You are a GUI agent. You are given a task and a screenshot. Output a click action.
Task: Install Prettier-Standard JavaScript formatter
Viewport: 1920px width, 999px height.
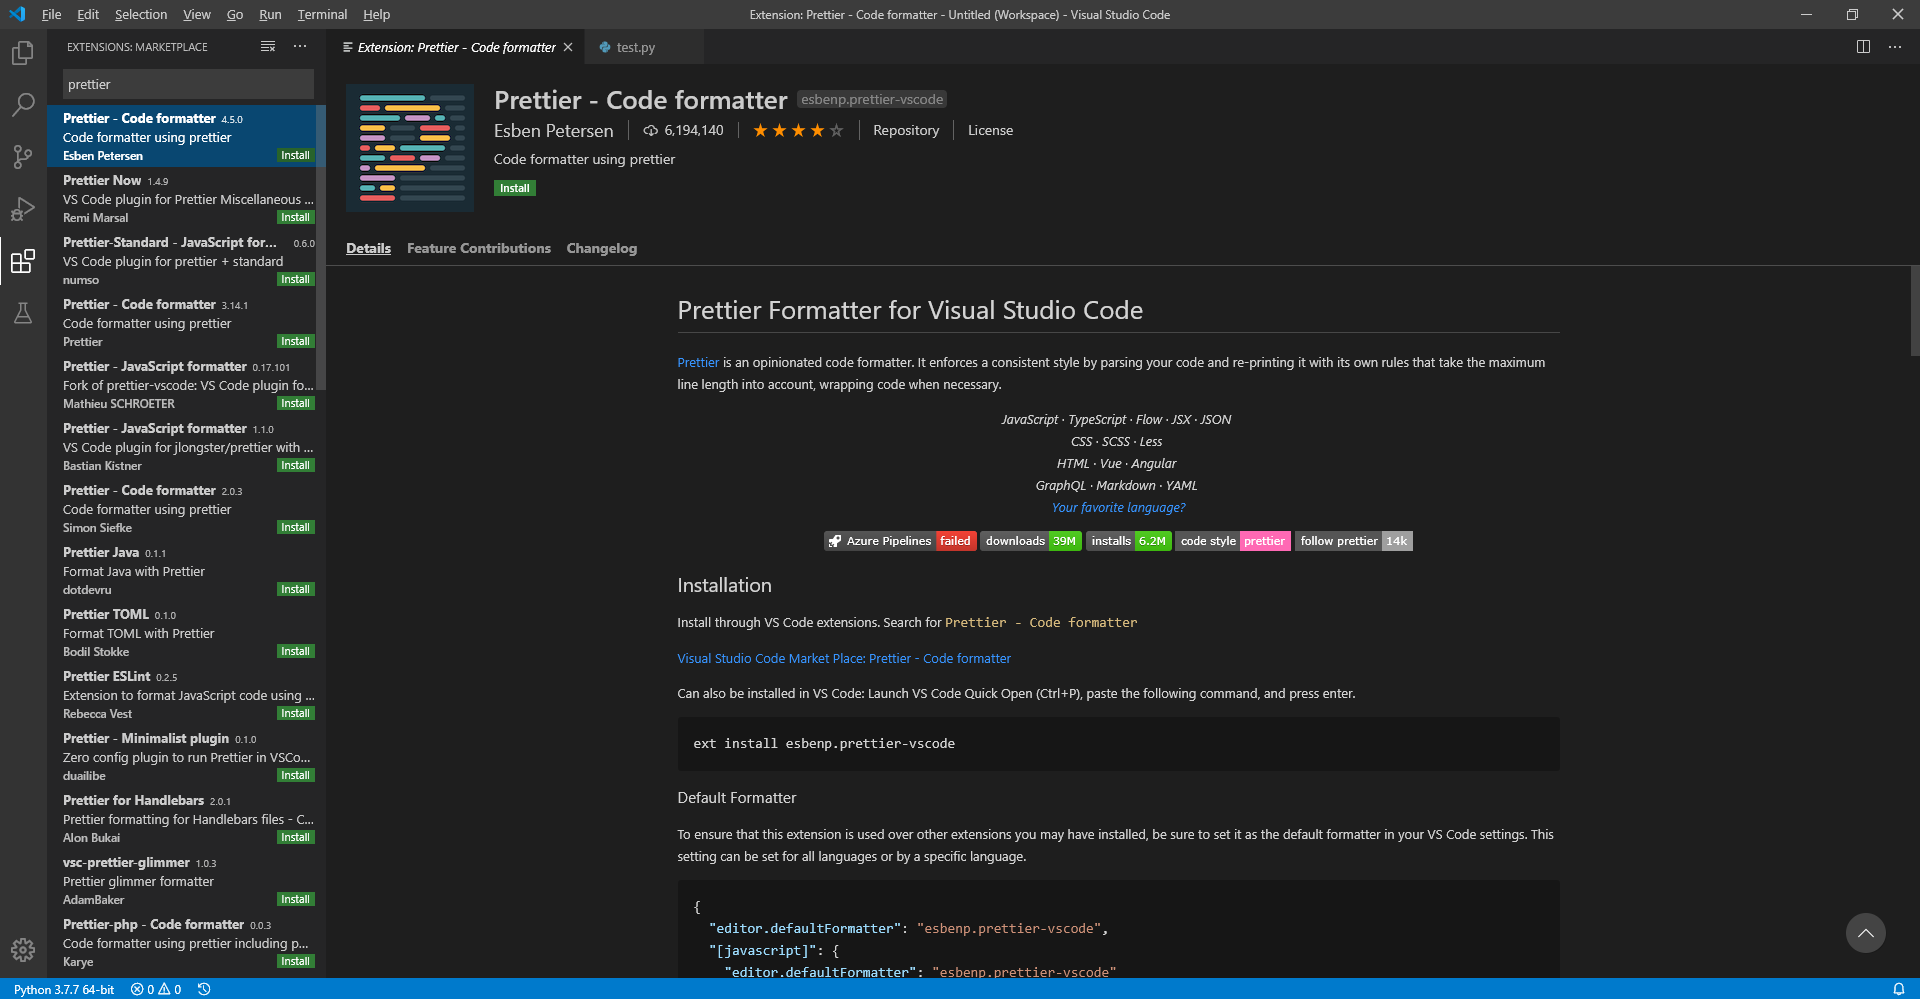pyautogui.click(x=295, y=279)
